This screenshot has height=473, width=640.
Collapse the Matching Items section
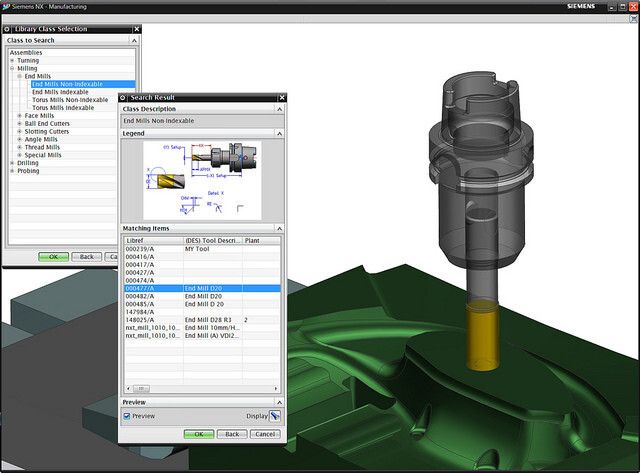(281, 229)
